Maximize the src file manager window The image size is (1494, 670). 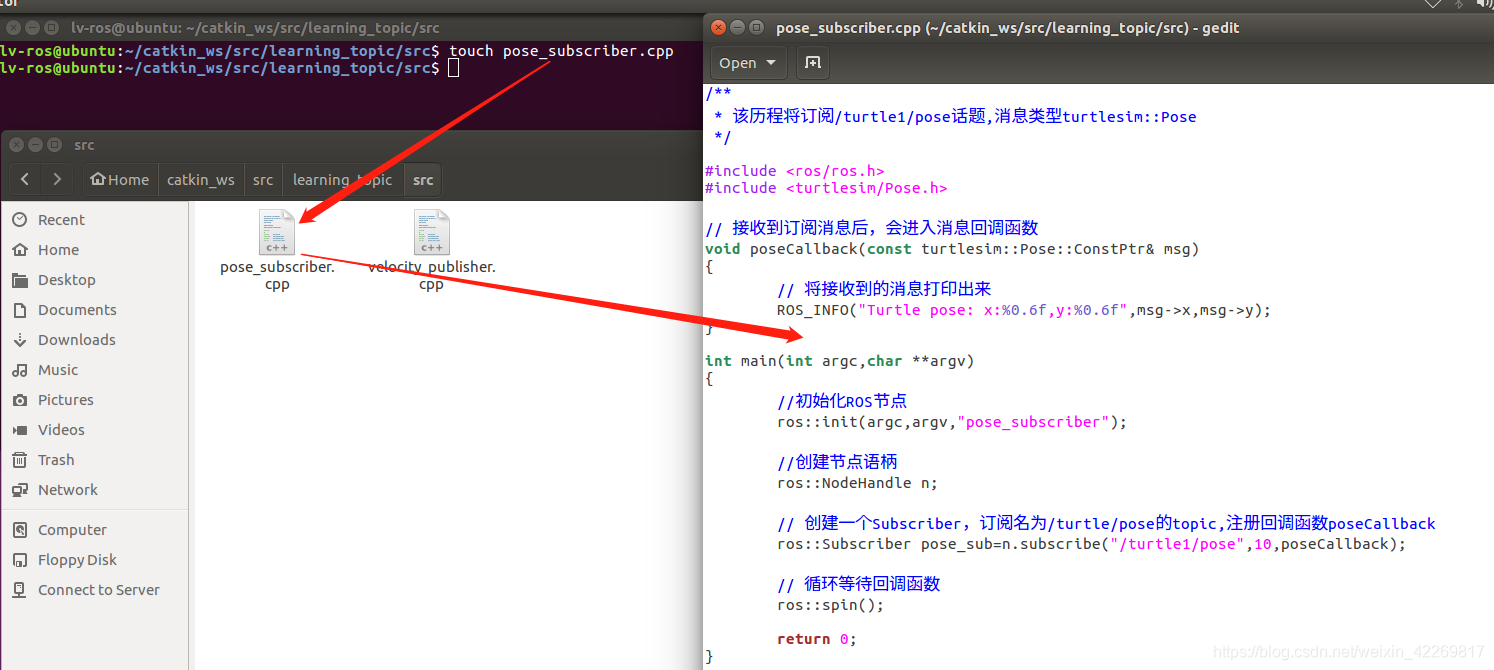(54, 145)
